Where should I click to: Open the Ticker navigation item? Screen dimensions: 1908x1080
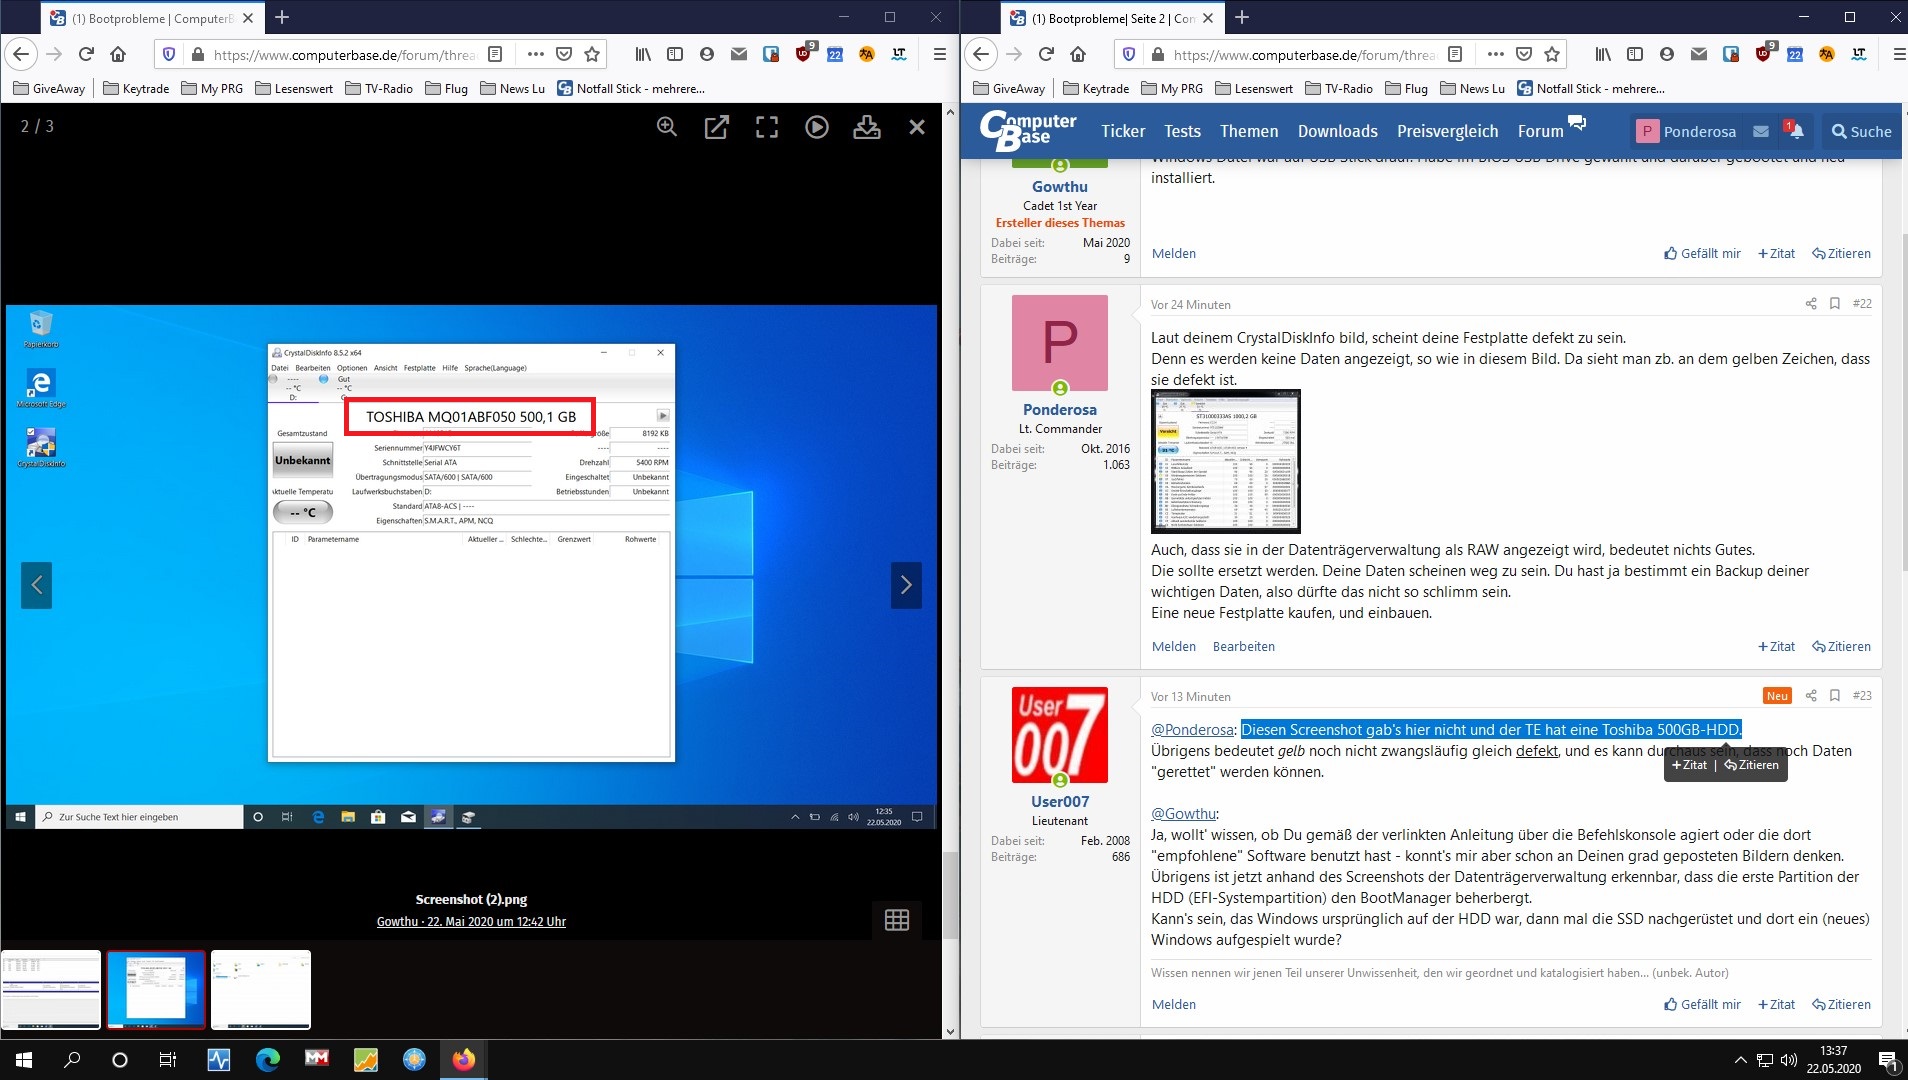click(x=1123, y=131)
